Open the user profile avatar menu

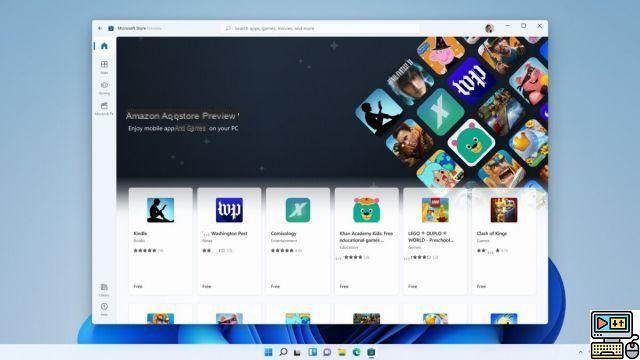pos(489,28)
